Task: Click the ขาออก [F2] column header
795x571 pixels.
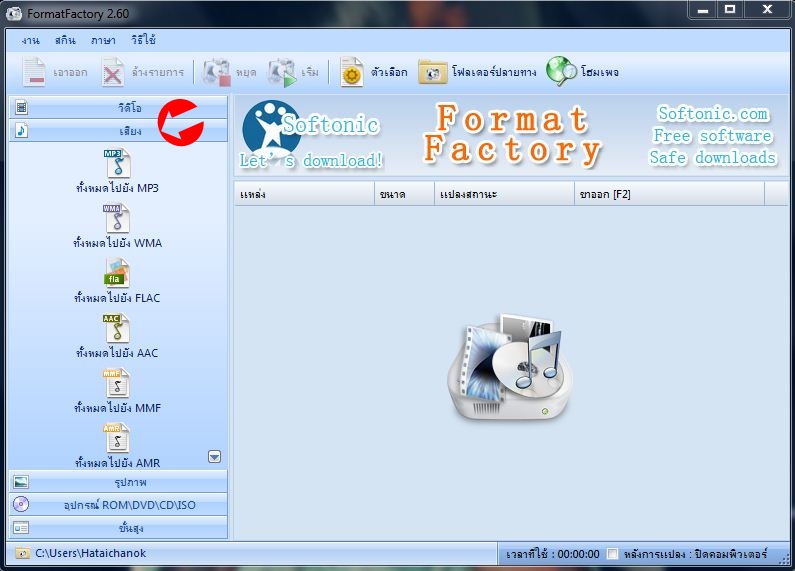Action: tap(669, 194)
